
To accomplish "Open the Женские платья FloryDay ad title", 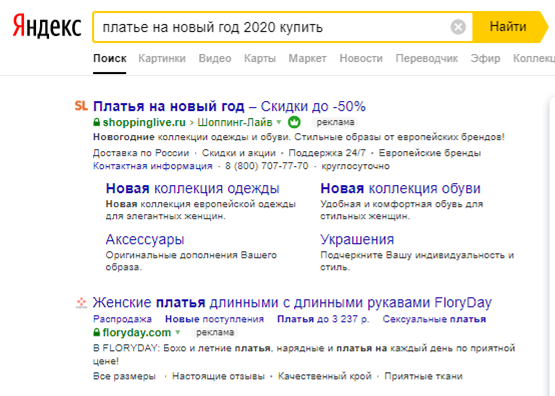I will click(x=292, y=303).
